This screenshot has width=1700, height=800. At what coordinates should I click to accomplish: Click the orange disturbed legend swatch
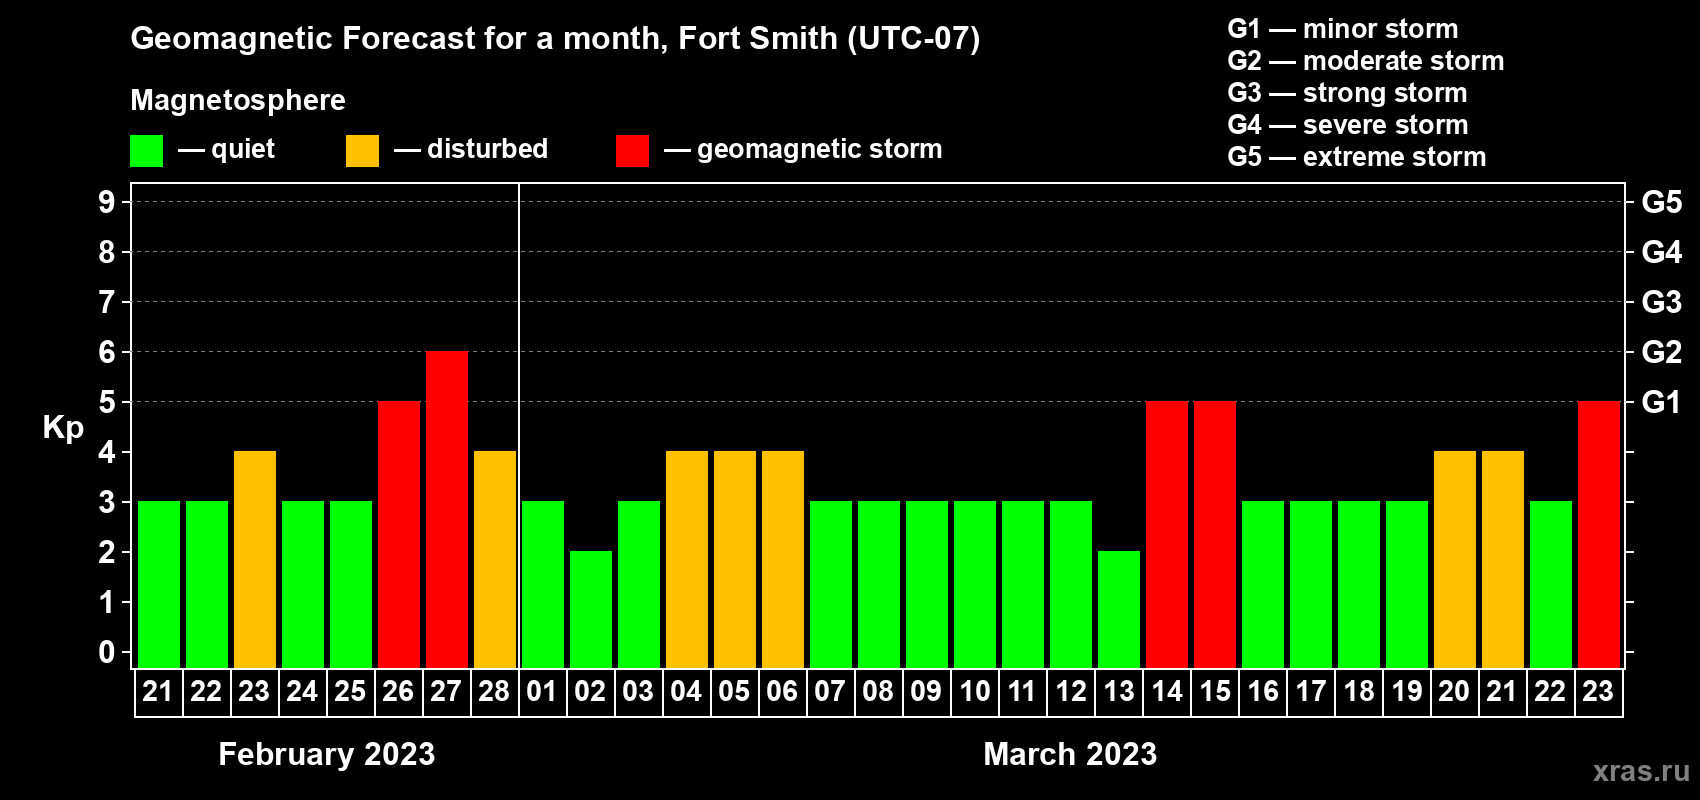point(362,151)
